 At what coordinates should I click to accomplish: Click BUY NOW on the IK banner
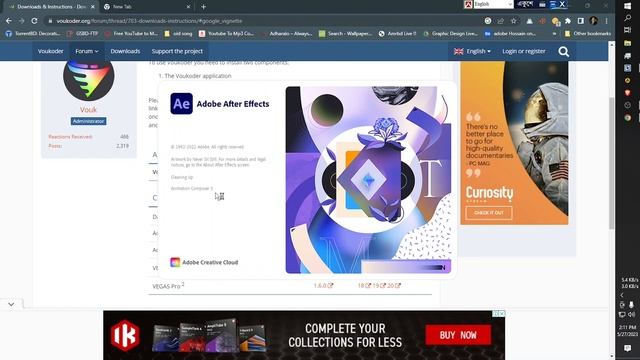458,335
